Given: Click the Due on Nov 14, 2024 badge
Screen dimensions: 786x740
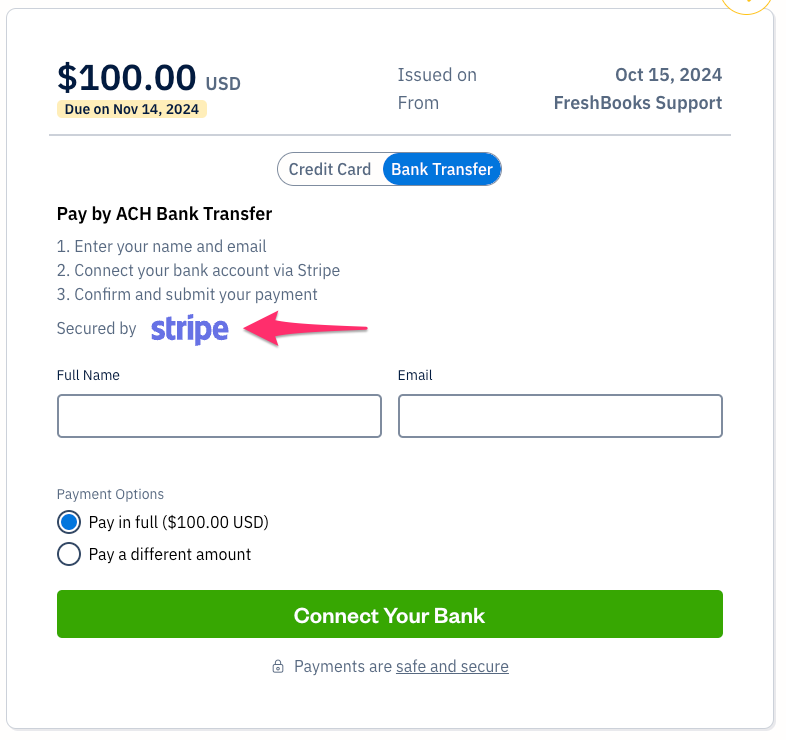Looking at the screenshot, I should pyautogui.click(x=132, y=109).
